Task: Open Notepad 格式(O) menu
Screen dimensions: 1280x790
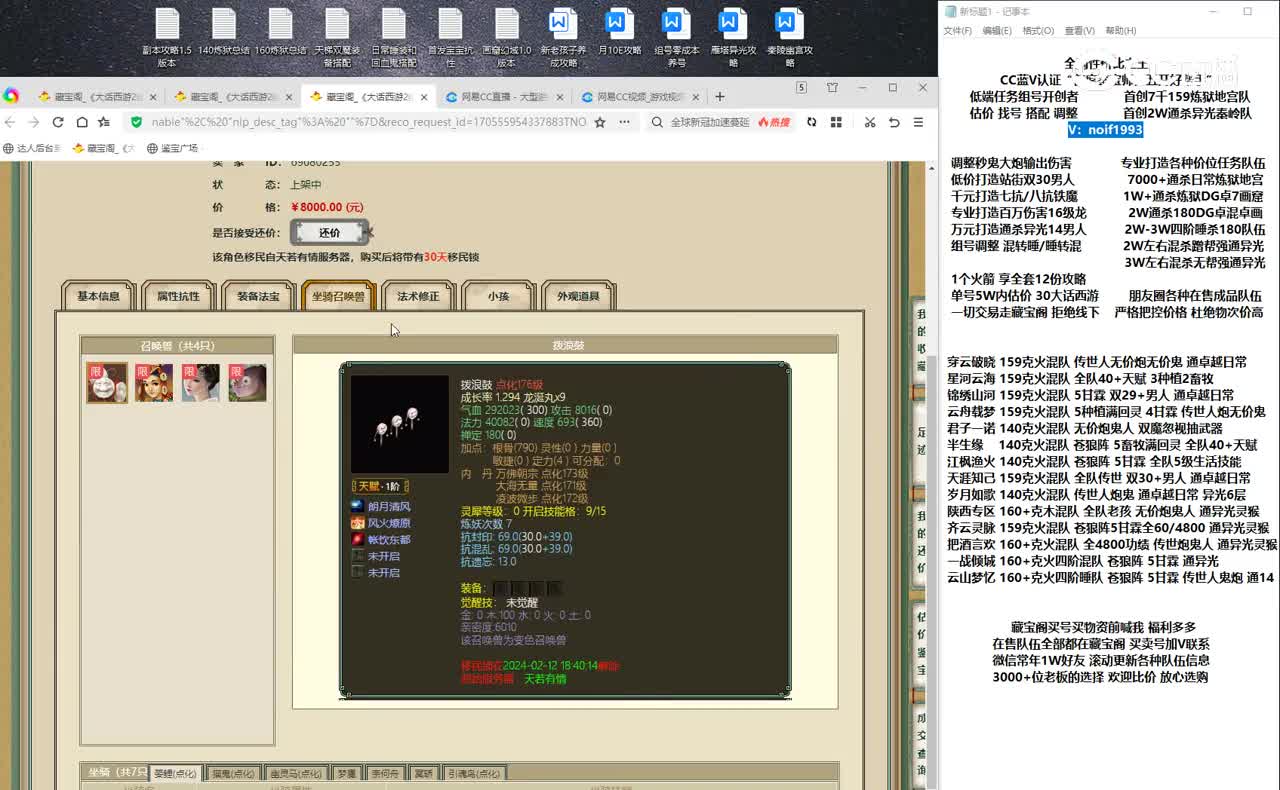Action: [1038, 31]
